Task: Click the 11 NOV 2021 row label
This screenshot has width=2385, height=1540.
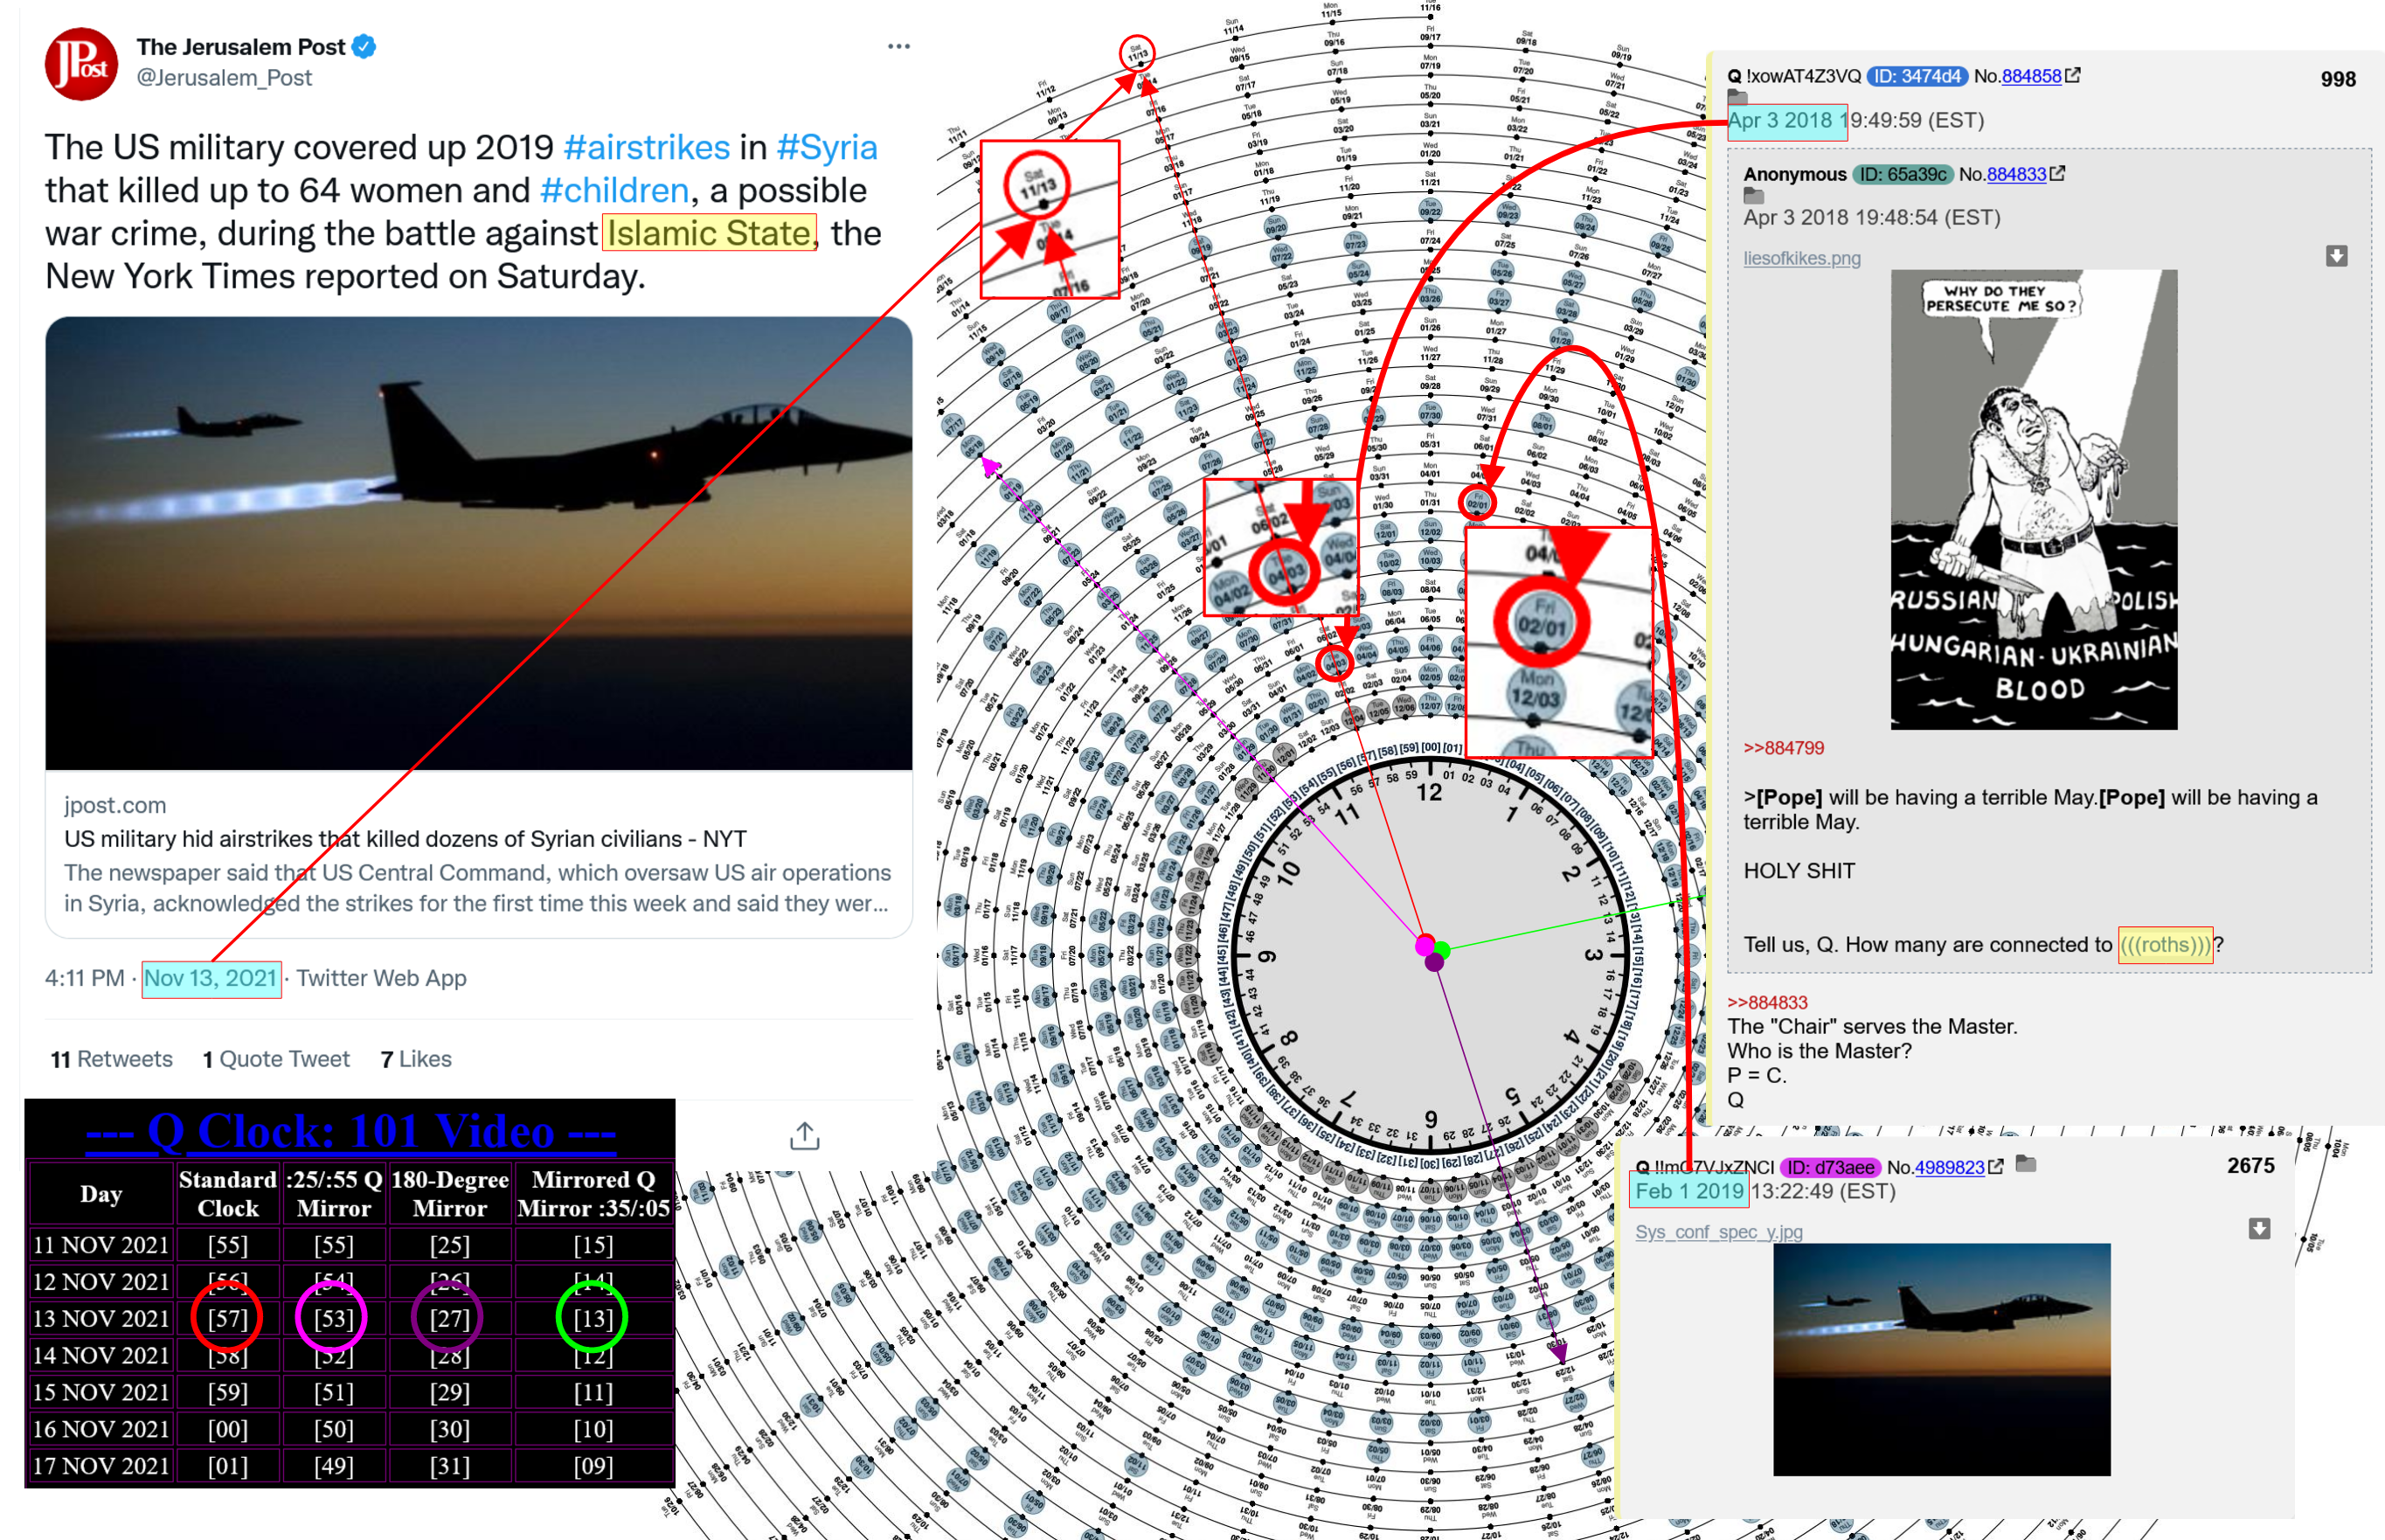Action: pos(101,1245)
